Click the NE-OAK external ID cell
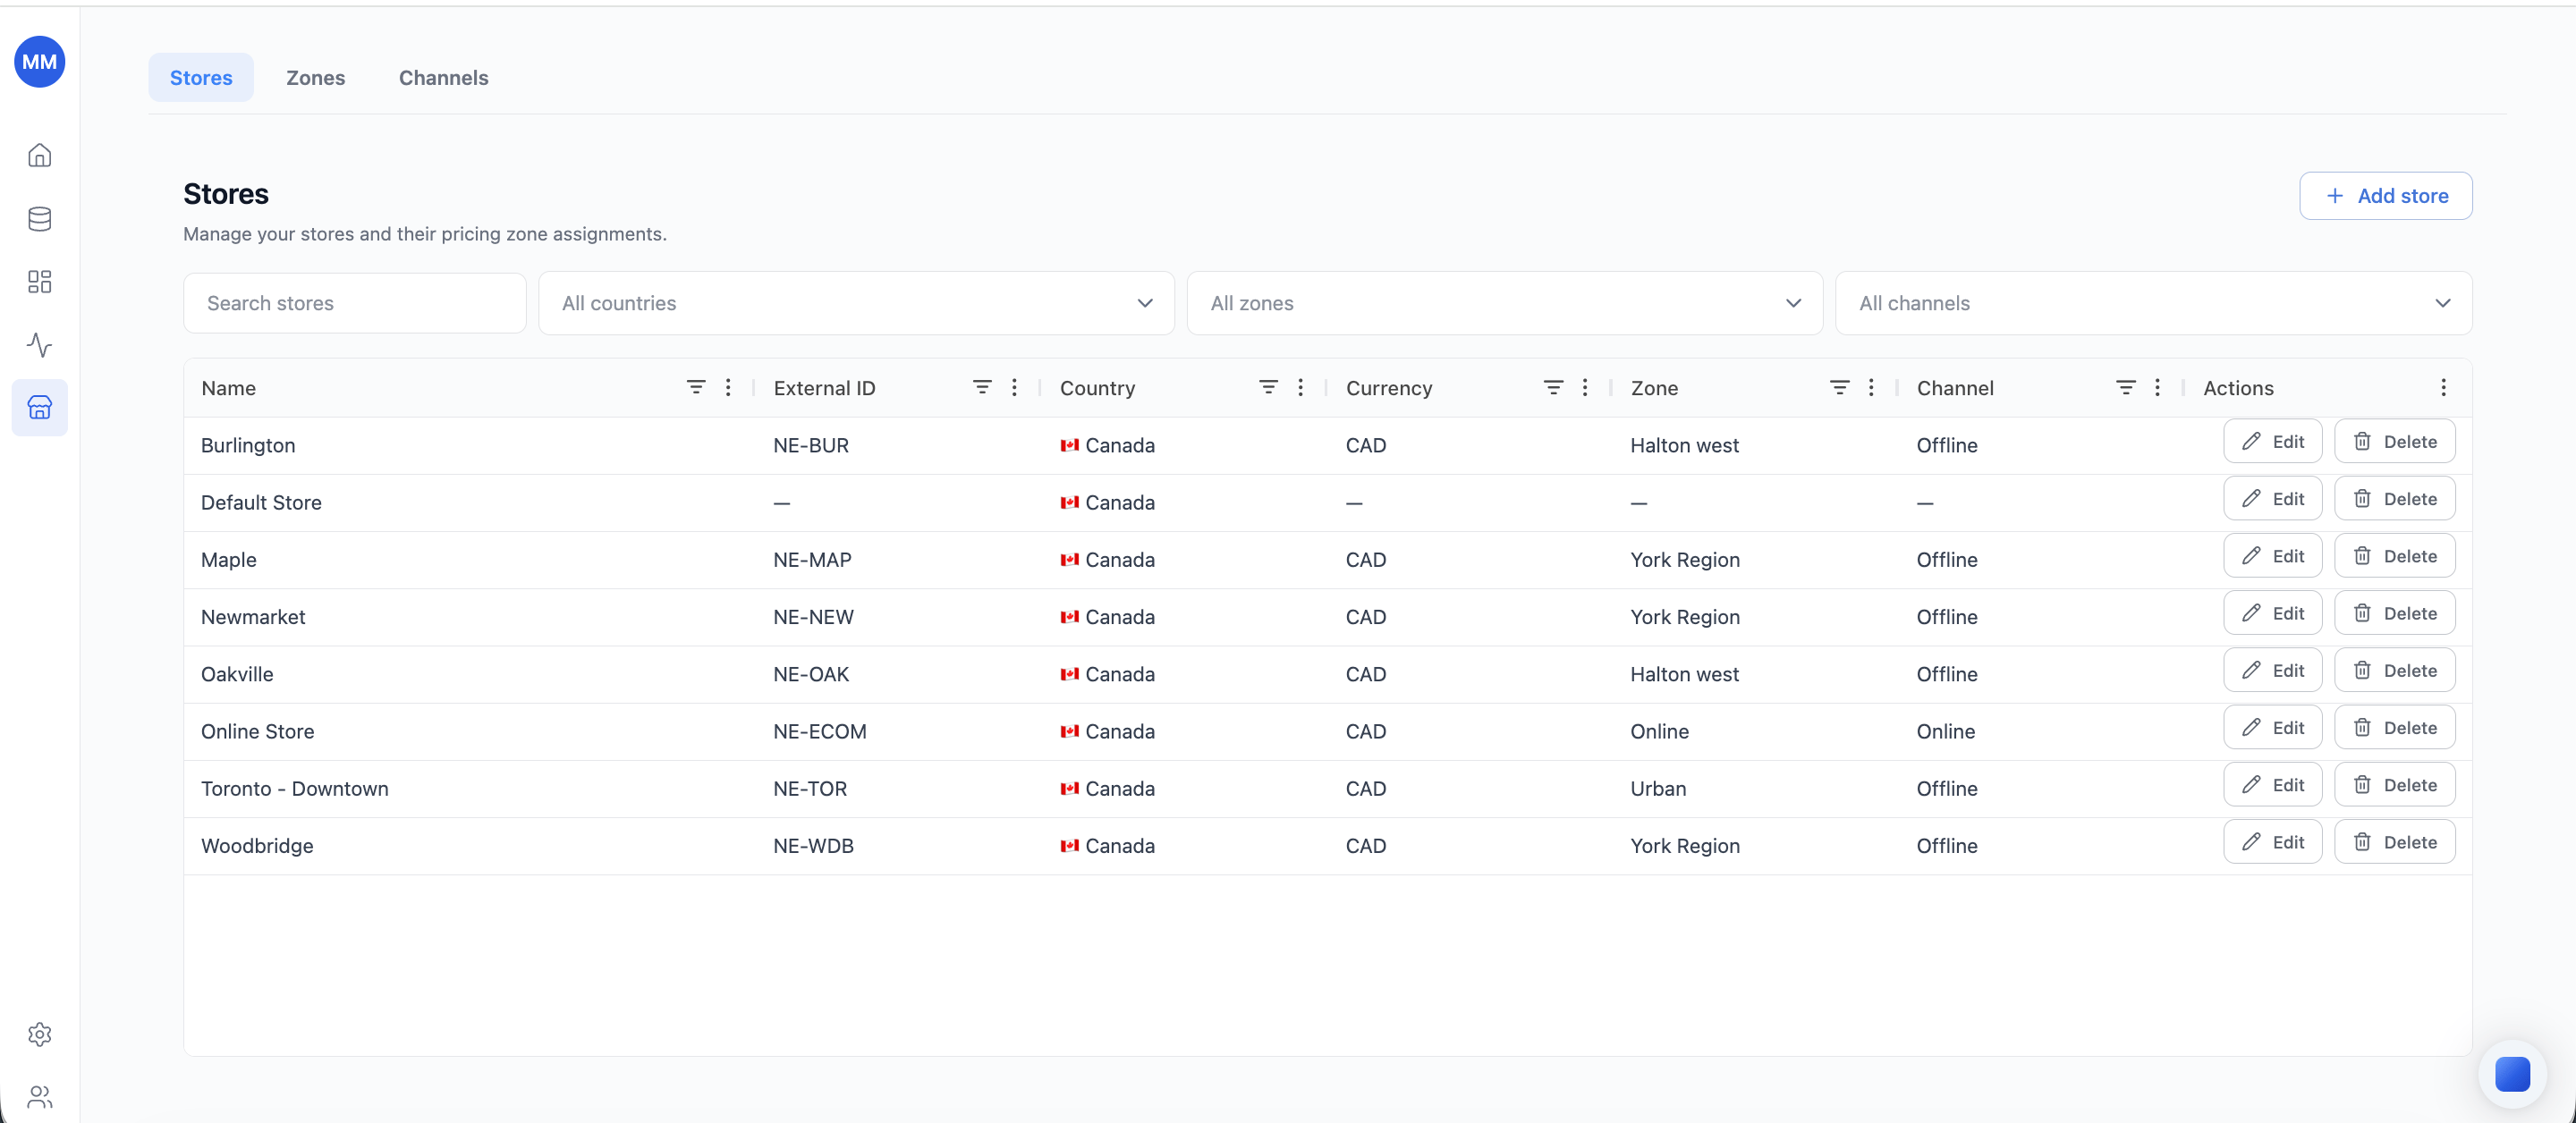Viewport: 2576px width, 1123px height. 811,674
